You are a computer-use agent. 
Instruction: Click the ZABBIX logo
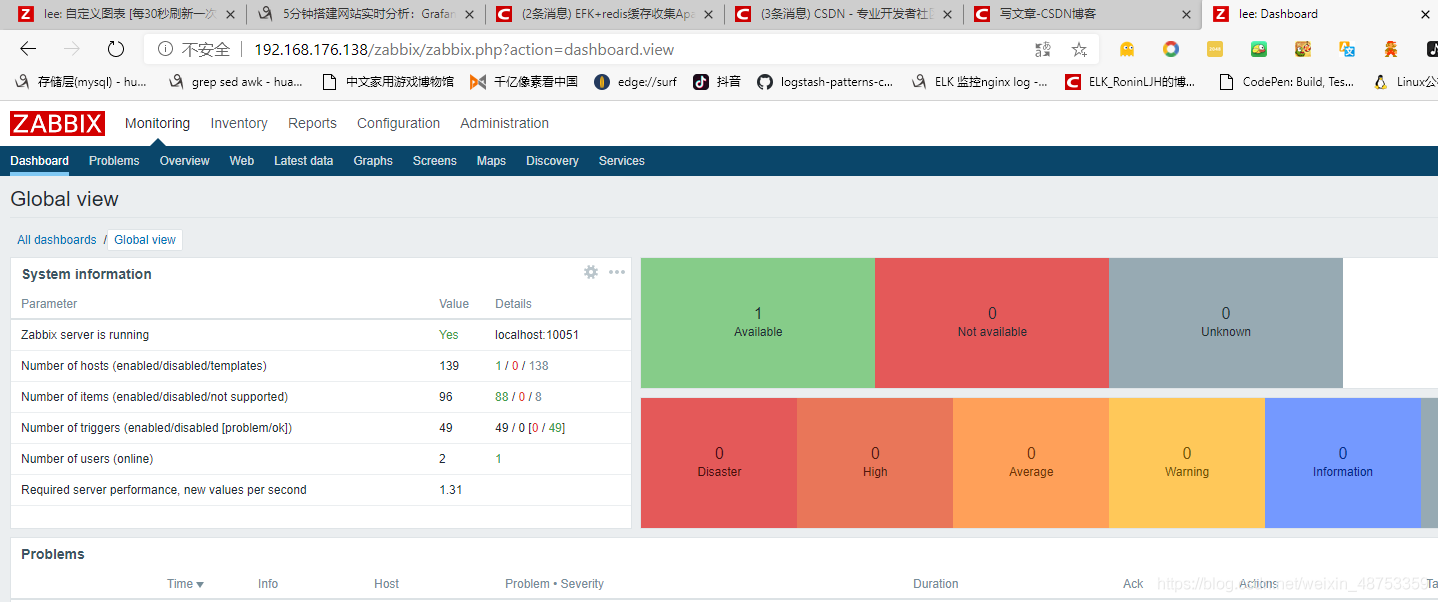point(57,123)
